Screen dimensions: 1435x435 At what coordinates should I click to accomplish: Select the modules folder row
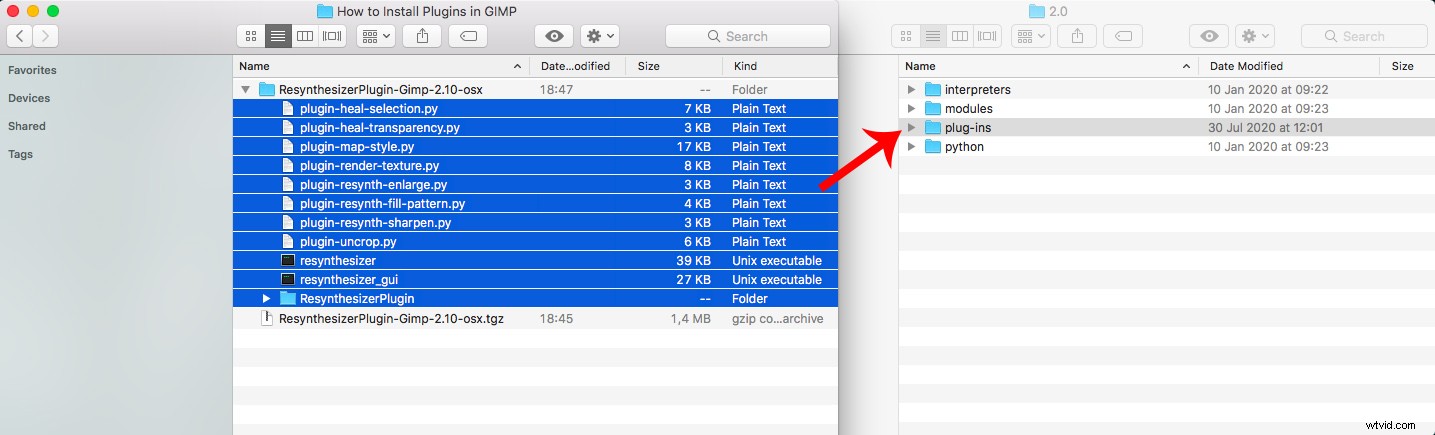1166,108
